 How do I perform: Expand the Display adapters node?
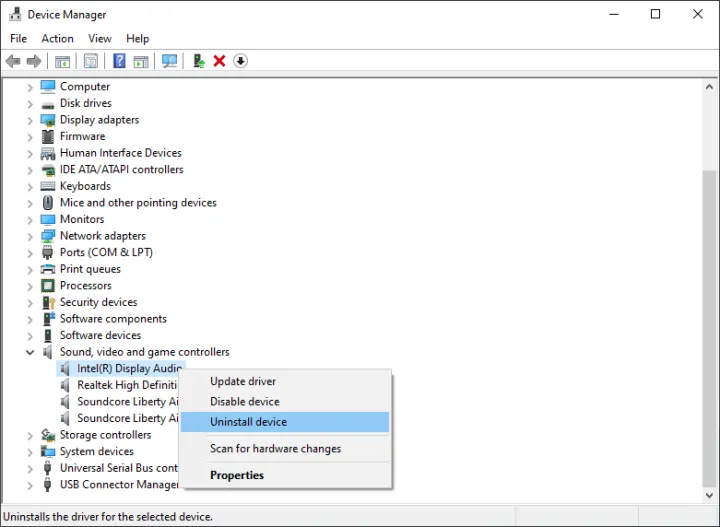coord(30,120)
